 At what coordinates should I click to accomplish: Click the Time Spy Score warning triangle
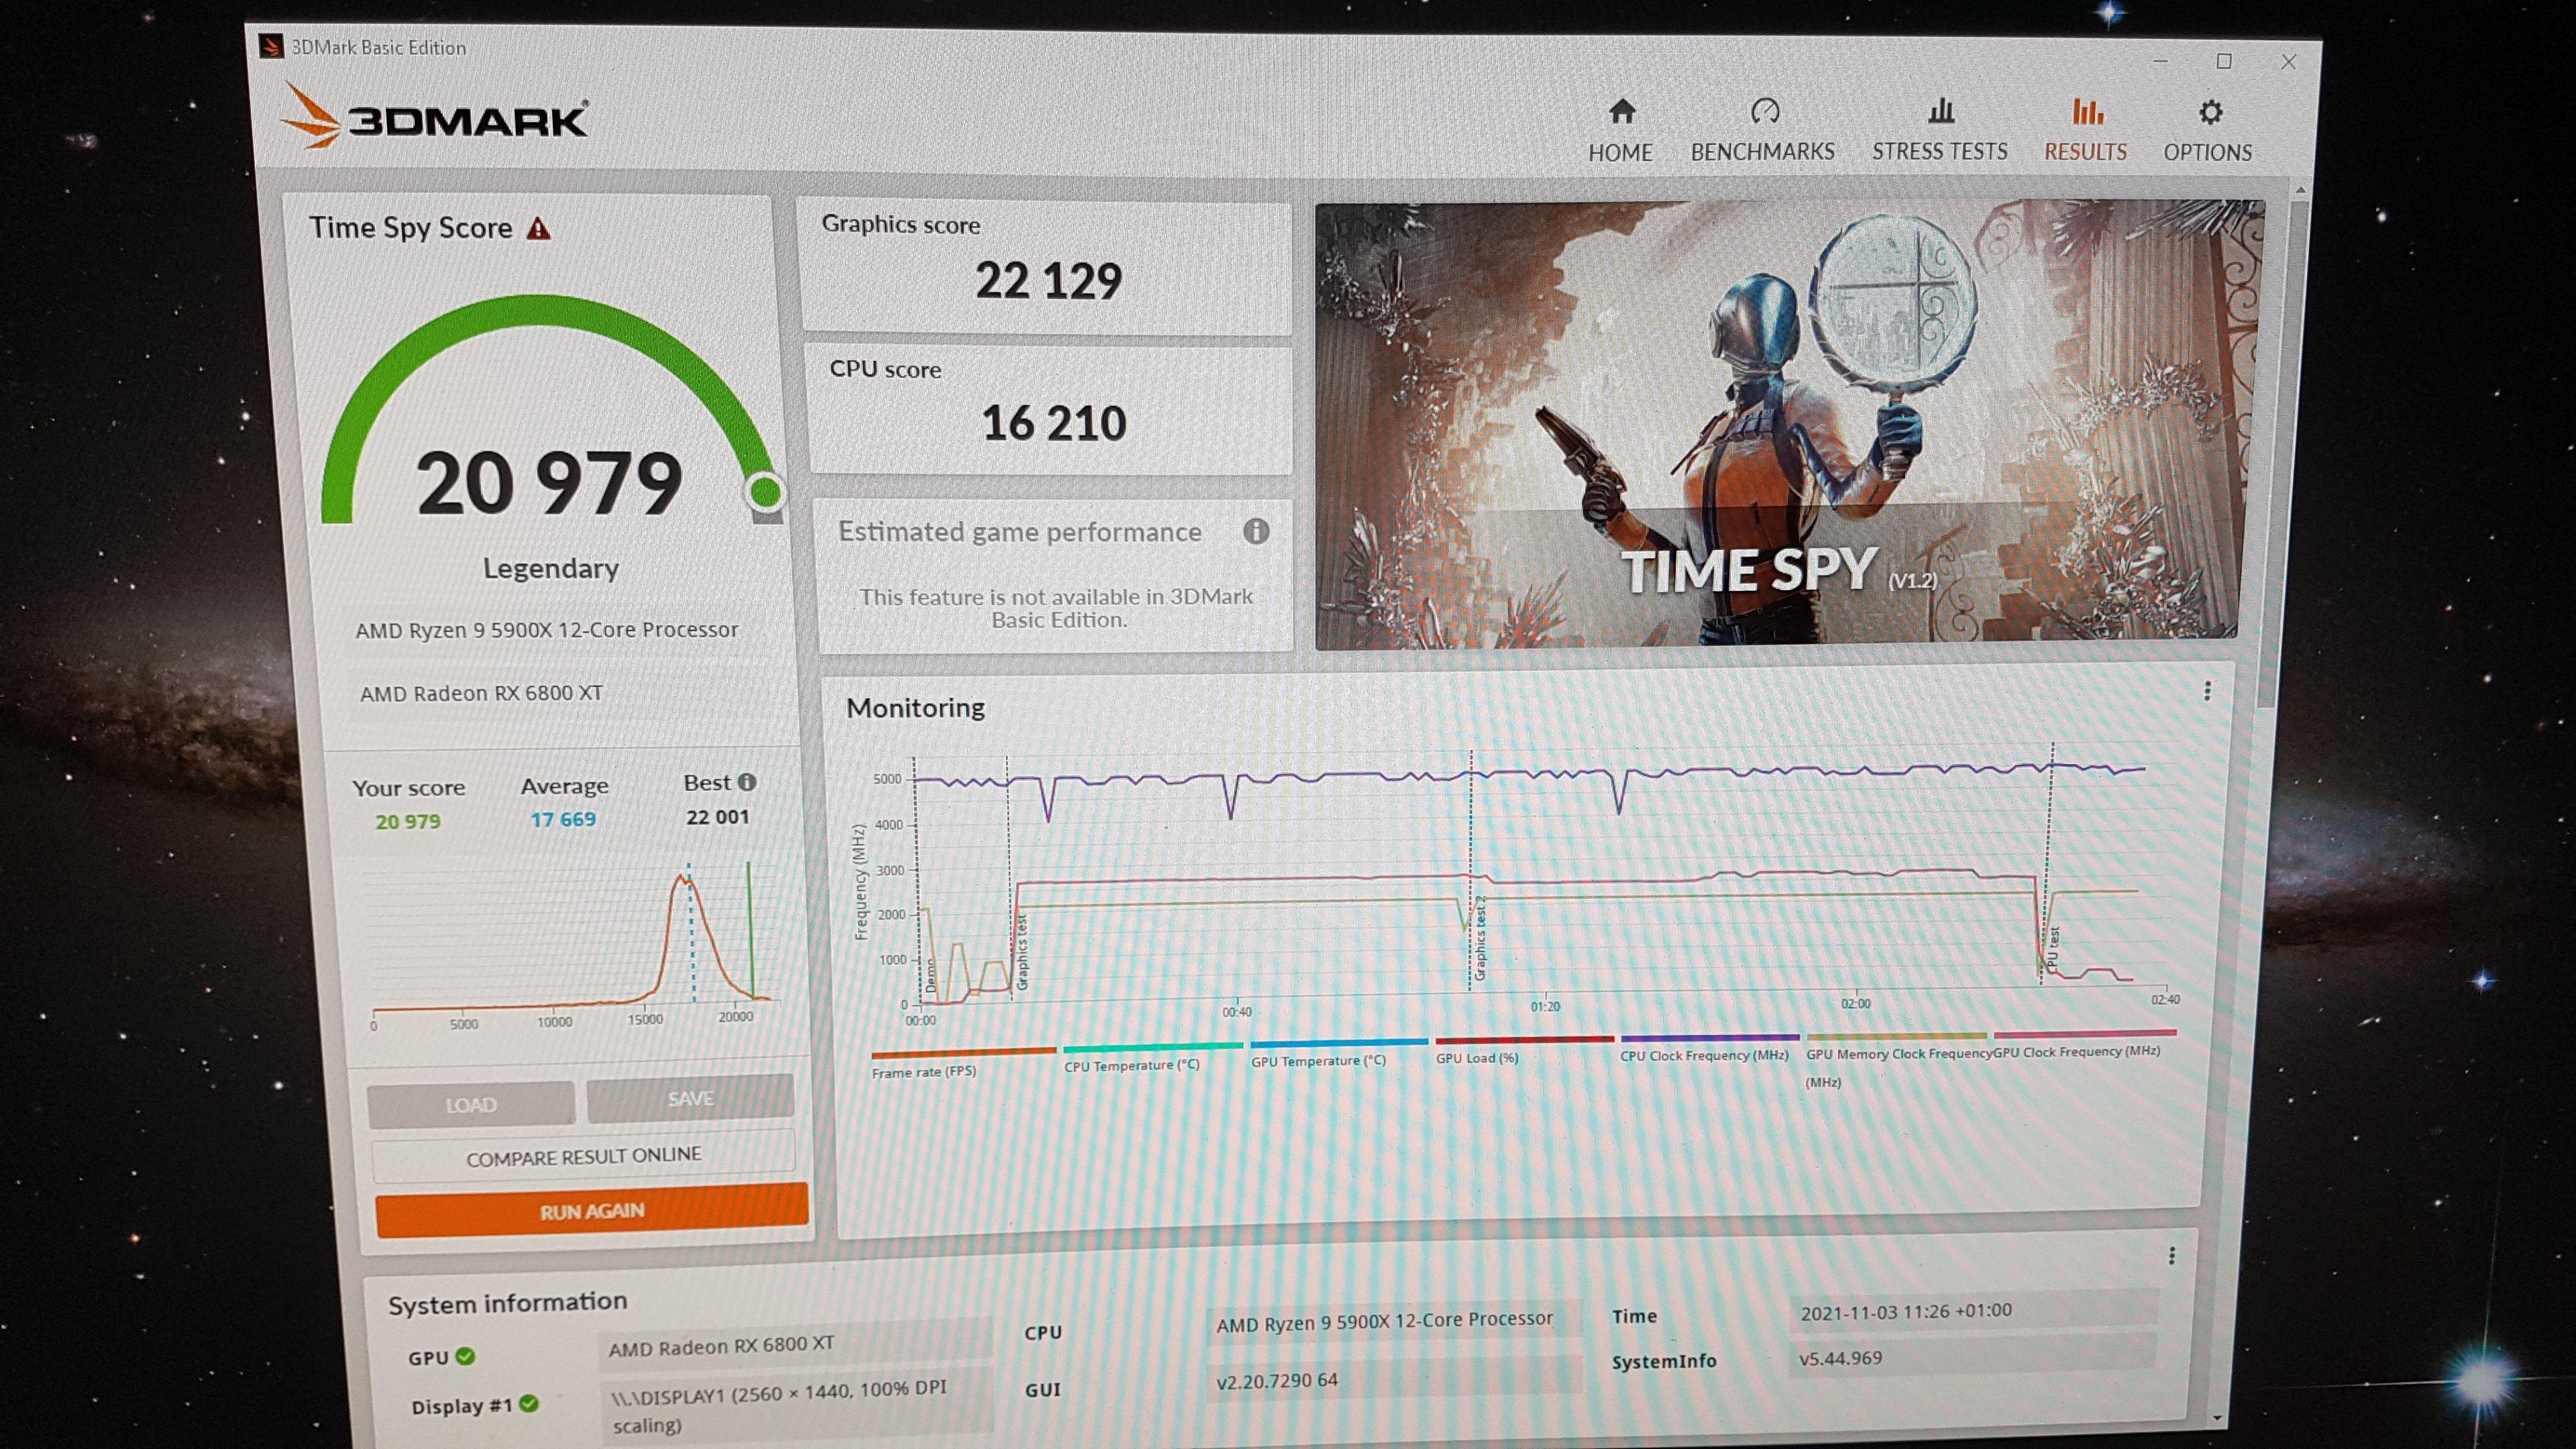539,229
